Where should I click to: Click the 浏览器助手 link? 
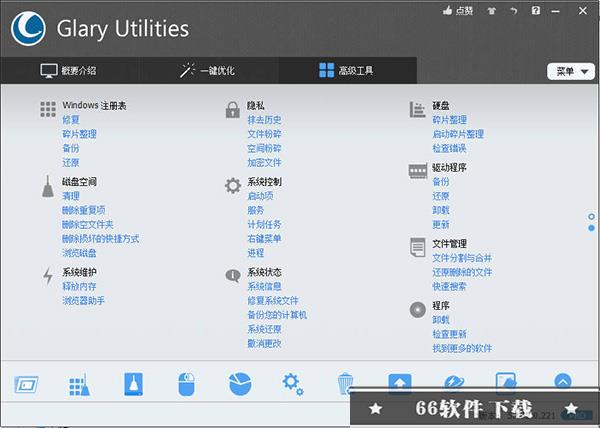pos(83,301)
